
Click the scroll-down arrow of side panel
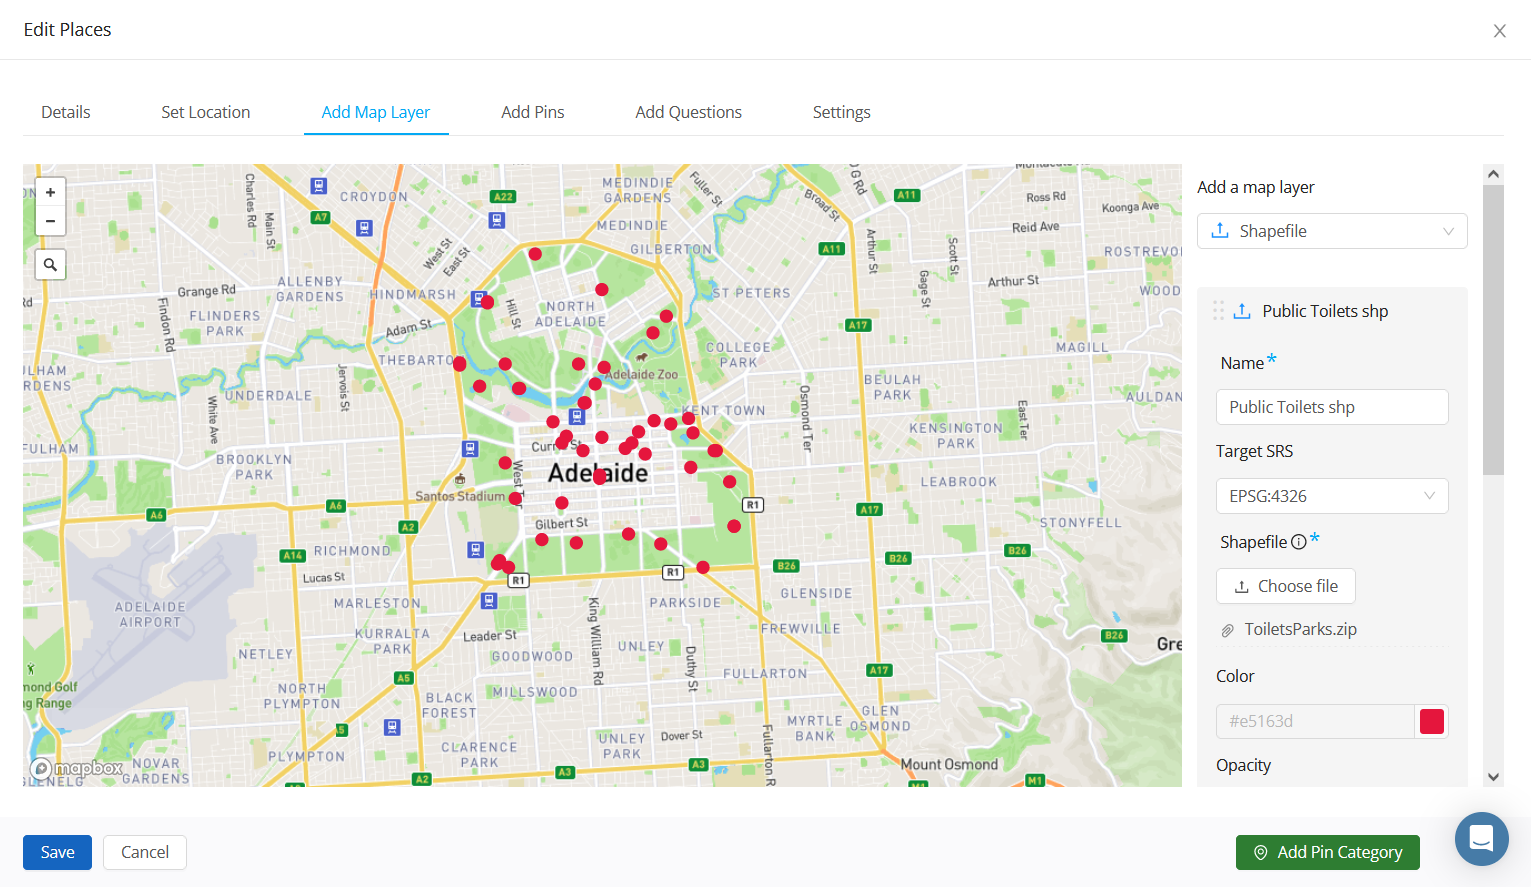coord(1493,777)
